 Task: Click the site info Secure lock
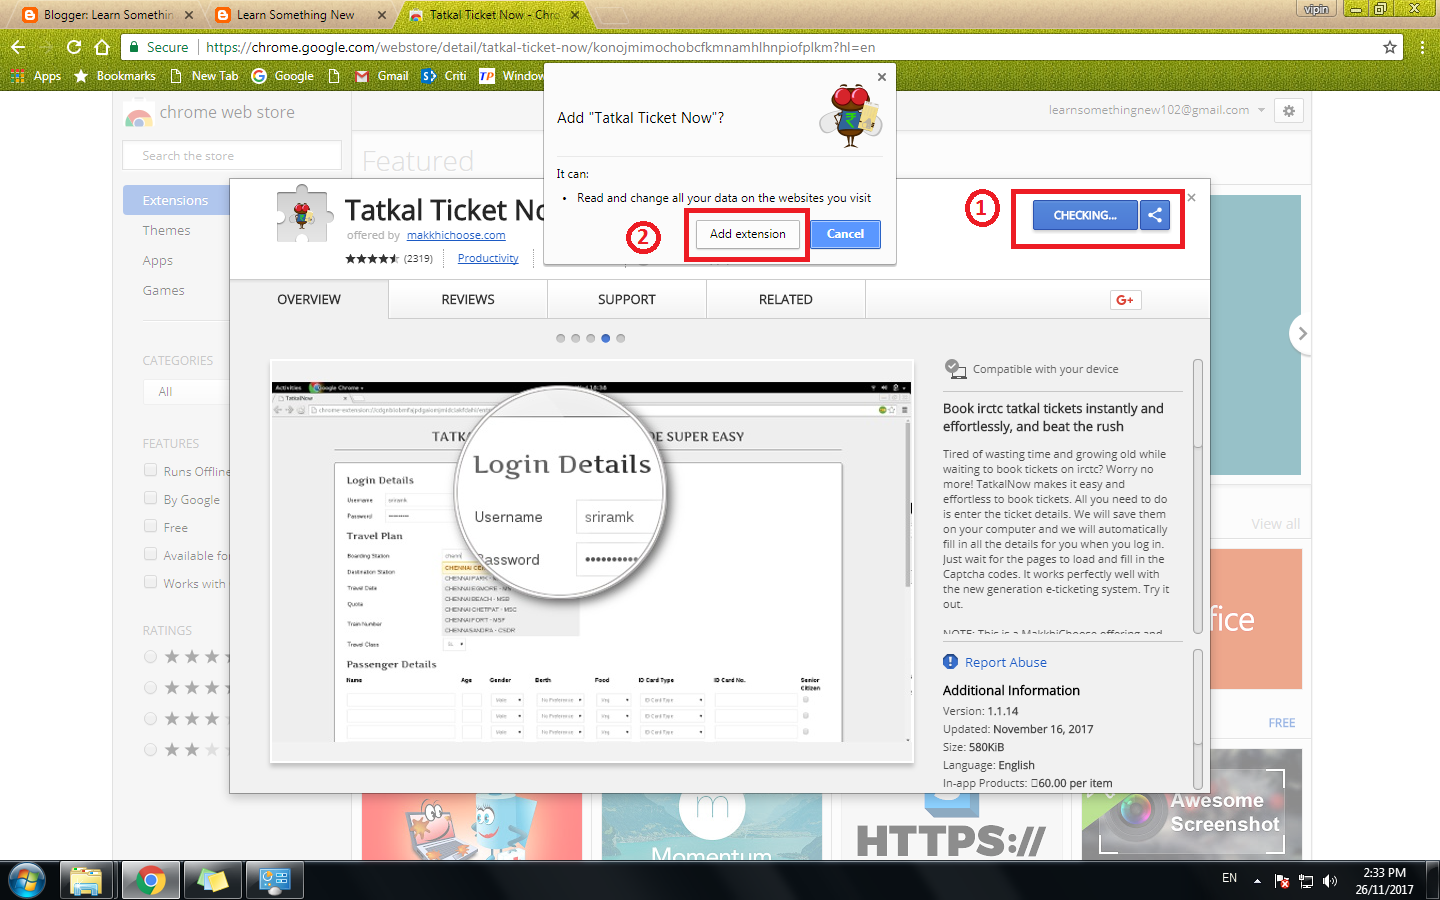[x=158, y=47]
